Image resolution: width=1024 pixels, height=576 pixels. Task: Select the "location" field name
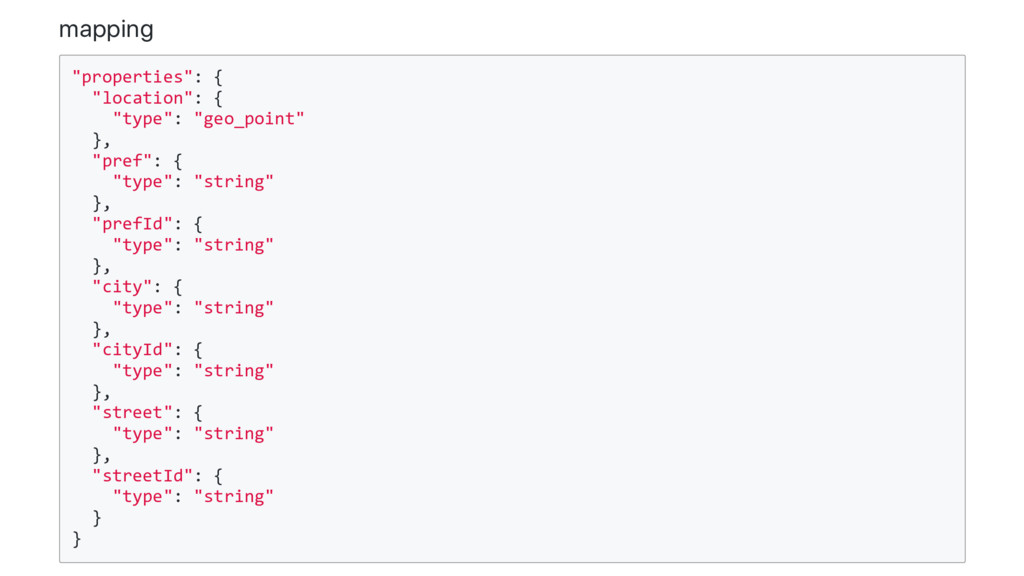coord(142,98)
